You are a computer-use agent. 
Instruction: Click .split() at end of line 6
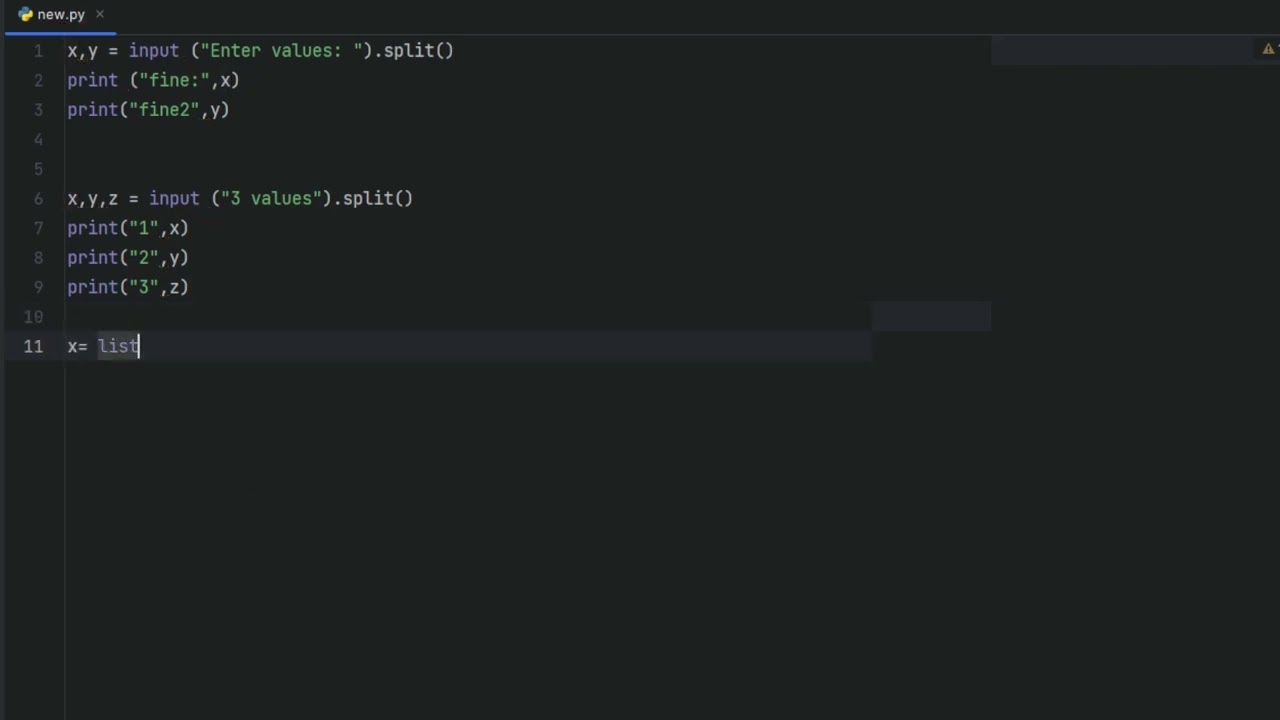click(x=373, y=199)
